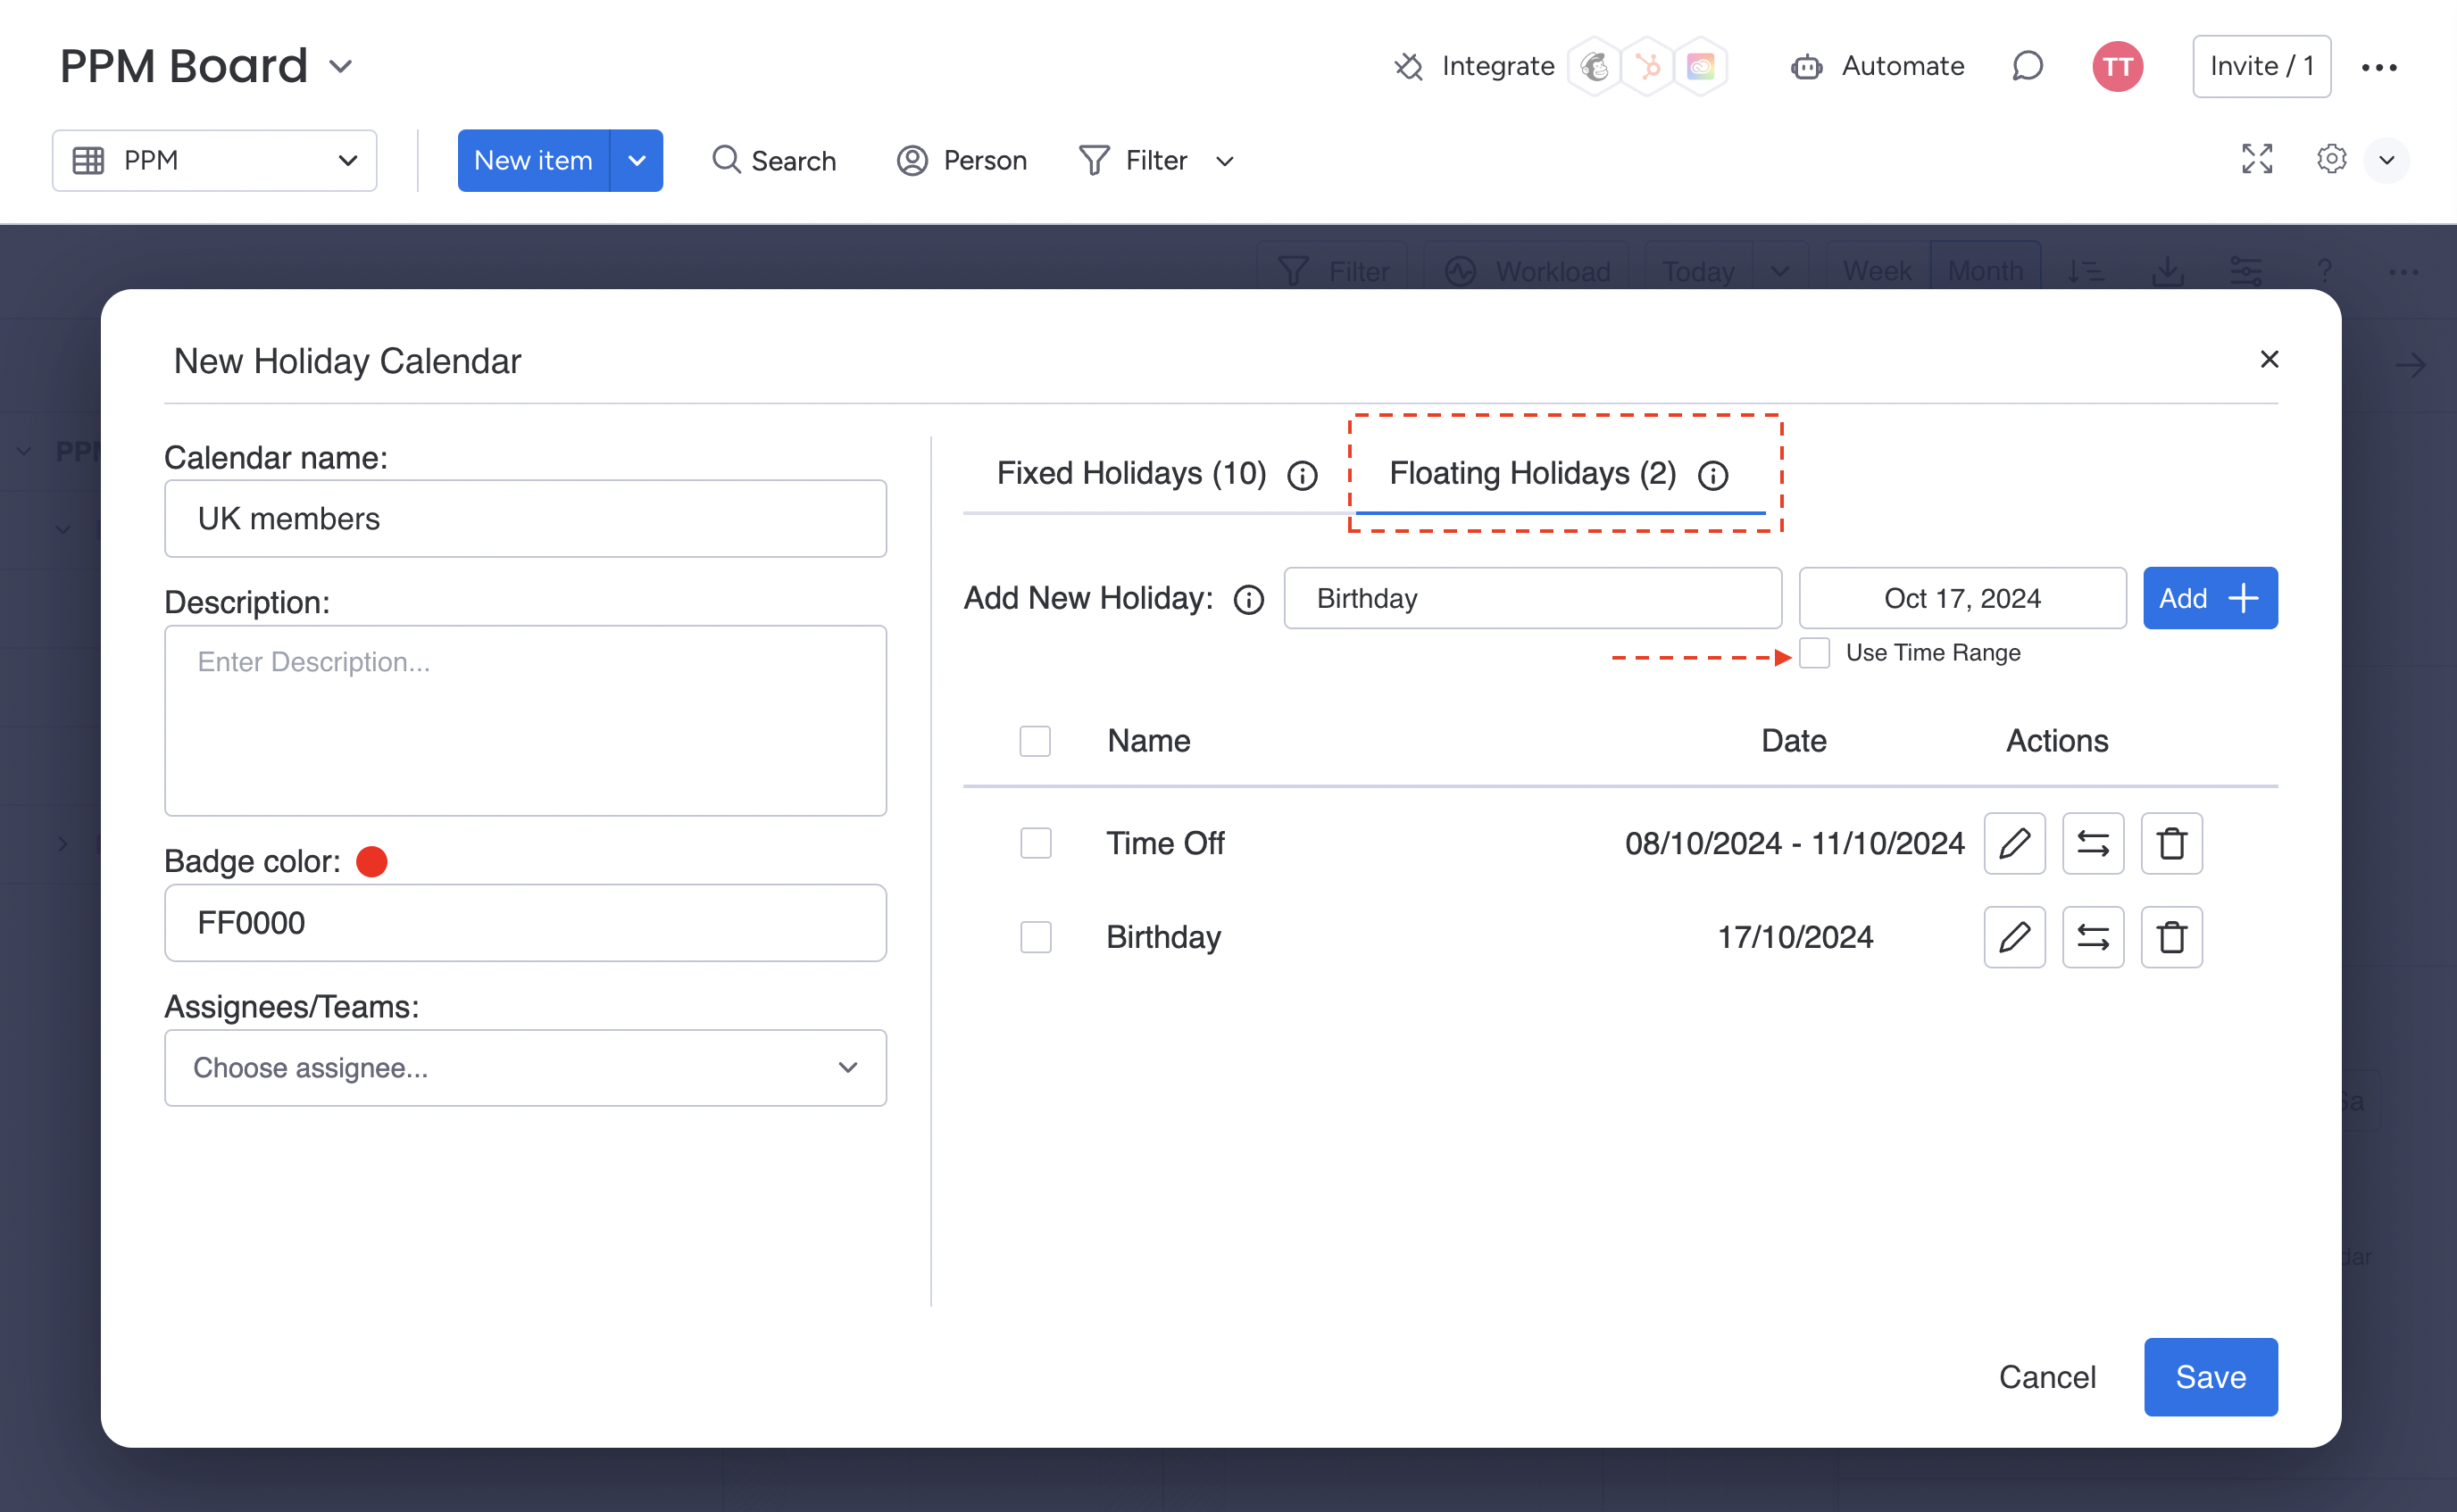Delete the Birthday holiday row

pyautogui.click(x=2171, y=937)
